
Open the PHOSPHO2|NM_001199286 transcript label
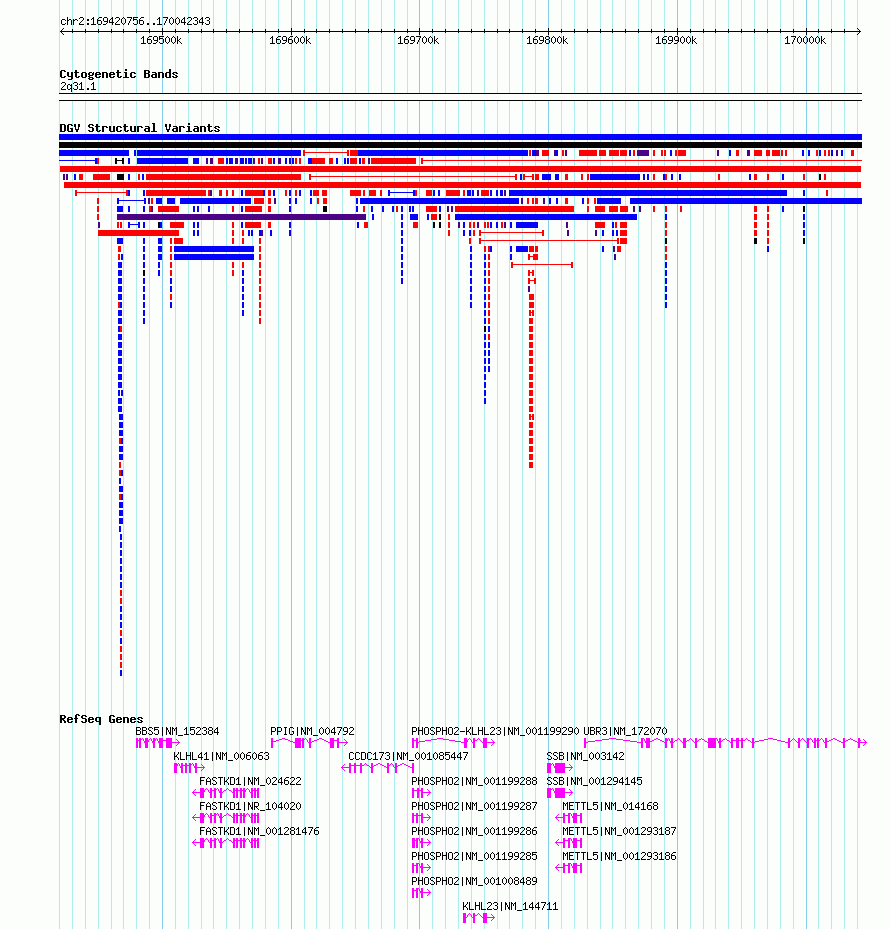tap(475, 831)
